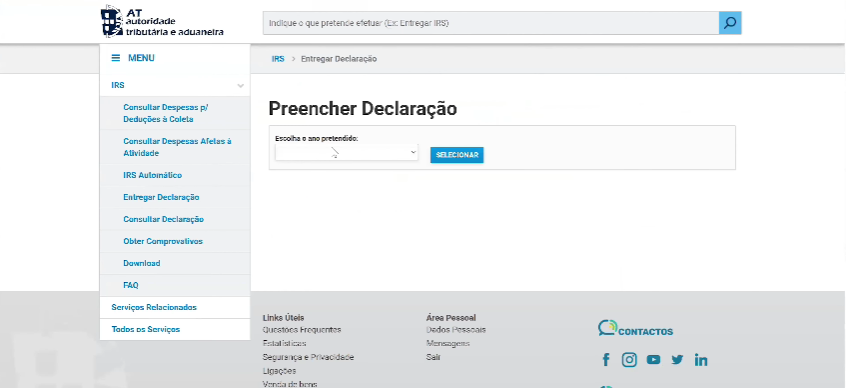
Task: Focus the search input field
Action: [x=490, y=23]
